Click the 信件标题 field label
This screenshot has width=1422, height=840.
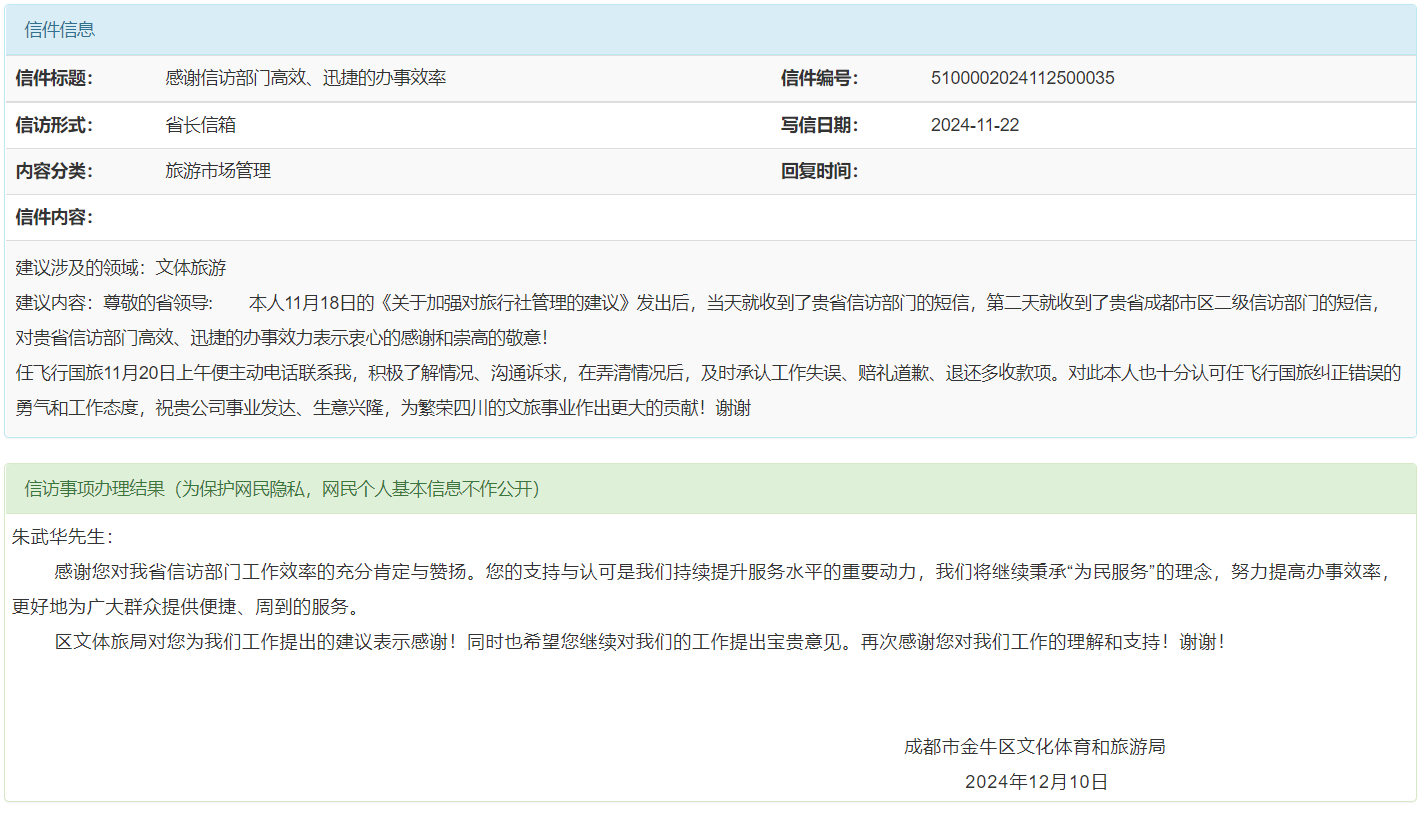[54, 78]
